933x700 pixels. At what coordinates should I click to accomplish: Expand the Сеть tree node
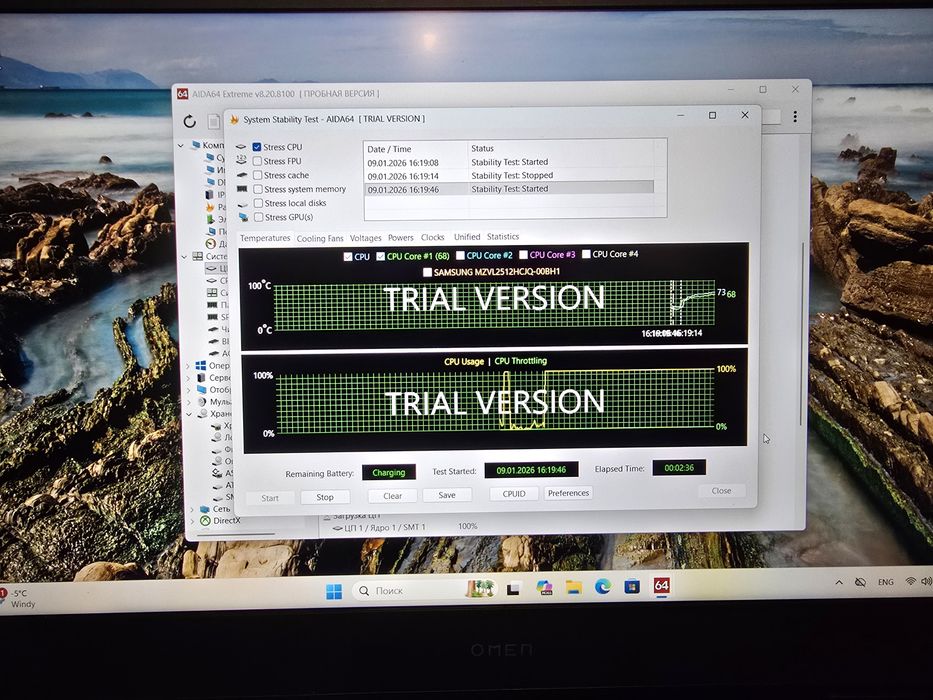[192, 510]
